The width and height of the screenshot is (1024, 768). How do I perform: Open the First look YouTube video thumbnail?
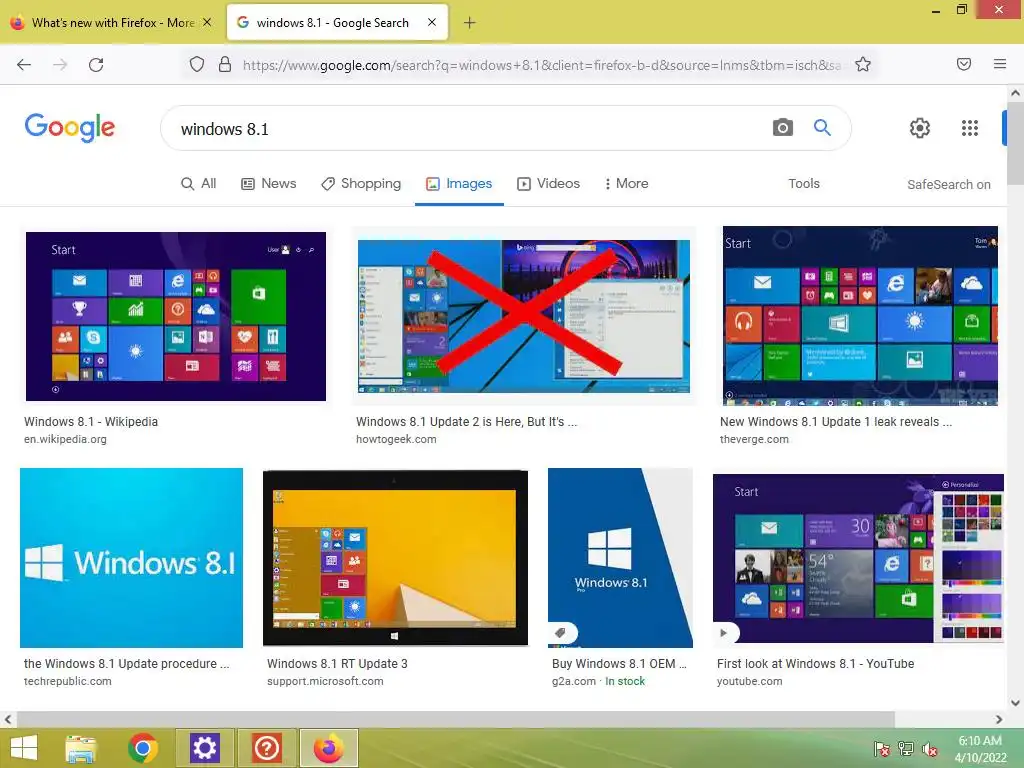(x=858, y=558)
